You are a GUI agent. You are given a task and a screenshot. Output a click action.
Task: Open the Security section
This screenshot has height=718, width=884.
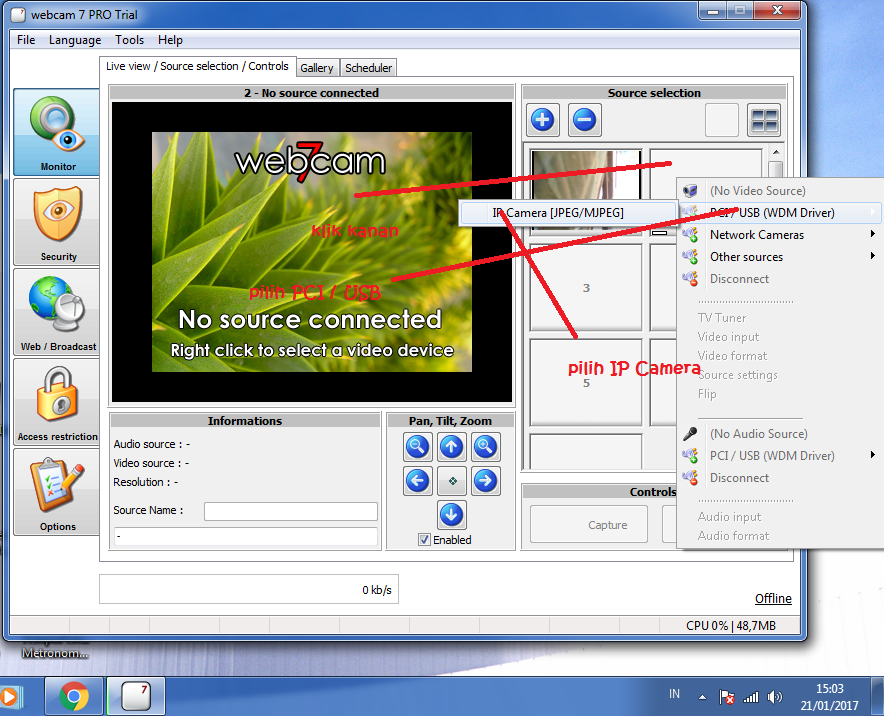[57, 222]
